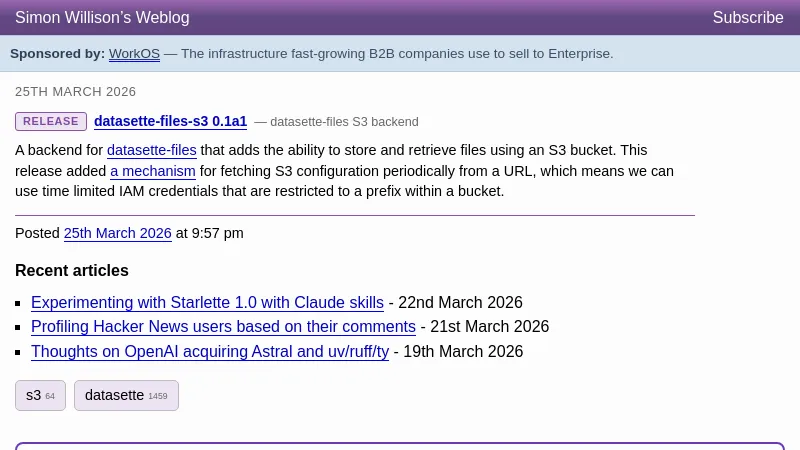The width and height of the screenshot is (800, 450).
Task: Open the datasette-files-s3 0.1a1 release title
Action: pyautogui.click(x=170, y=121)
